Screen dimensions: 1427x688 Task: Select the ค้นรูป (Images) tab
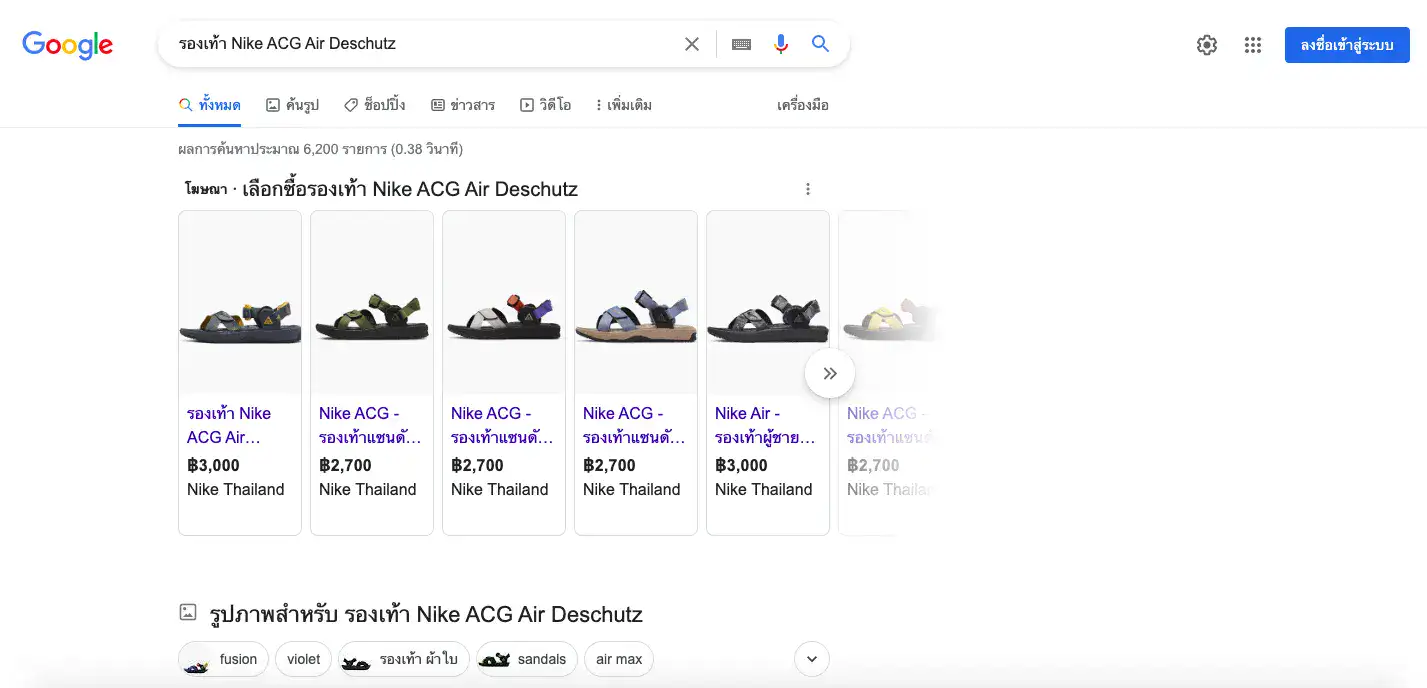(x=292, y=104)
